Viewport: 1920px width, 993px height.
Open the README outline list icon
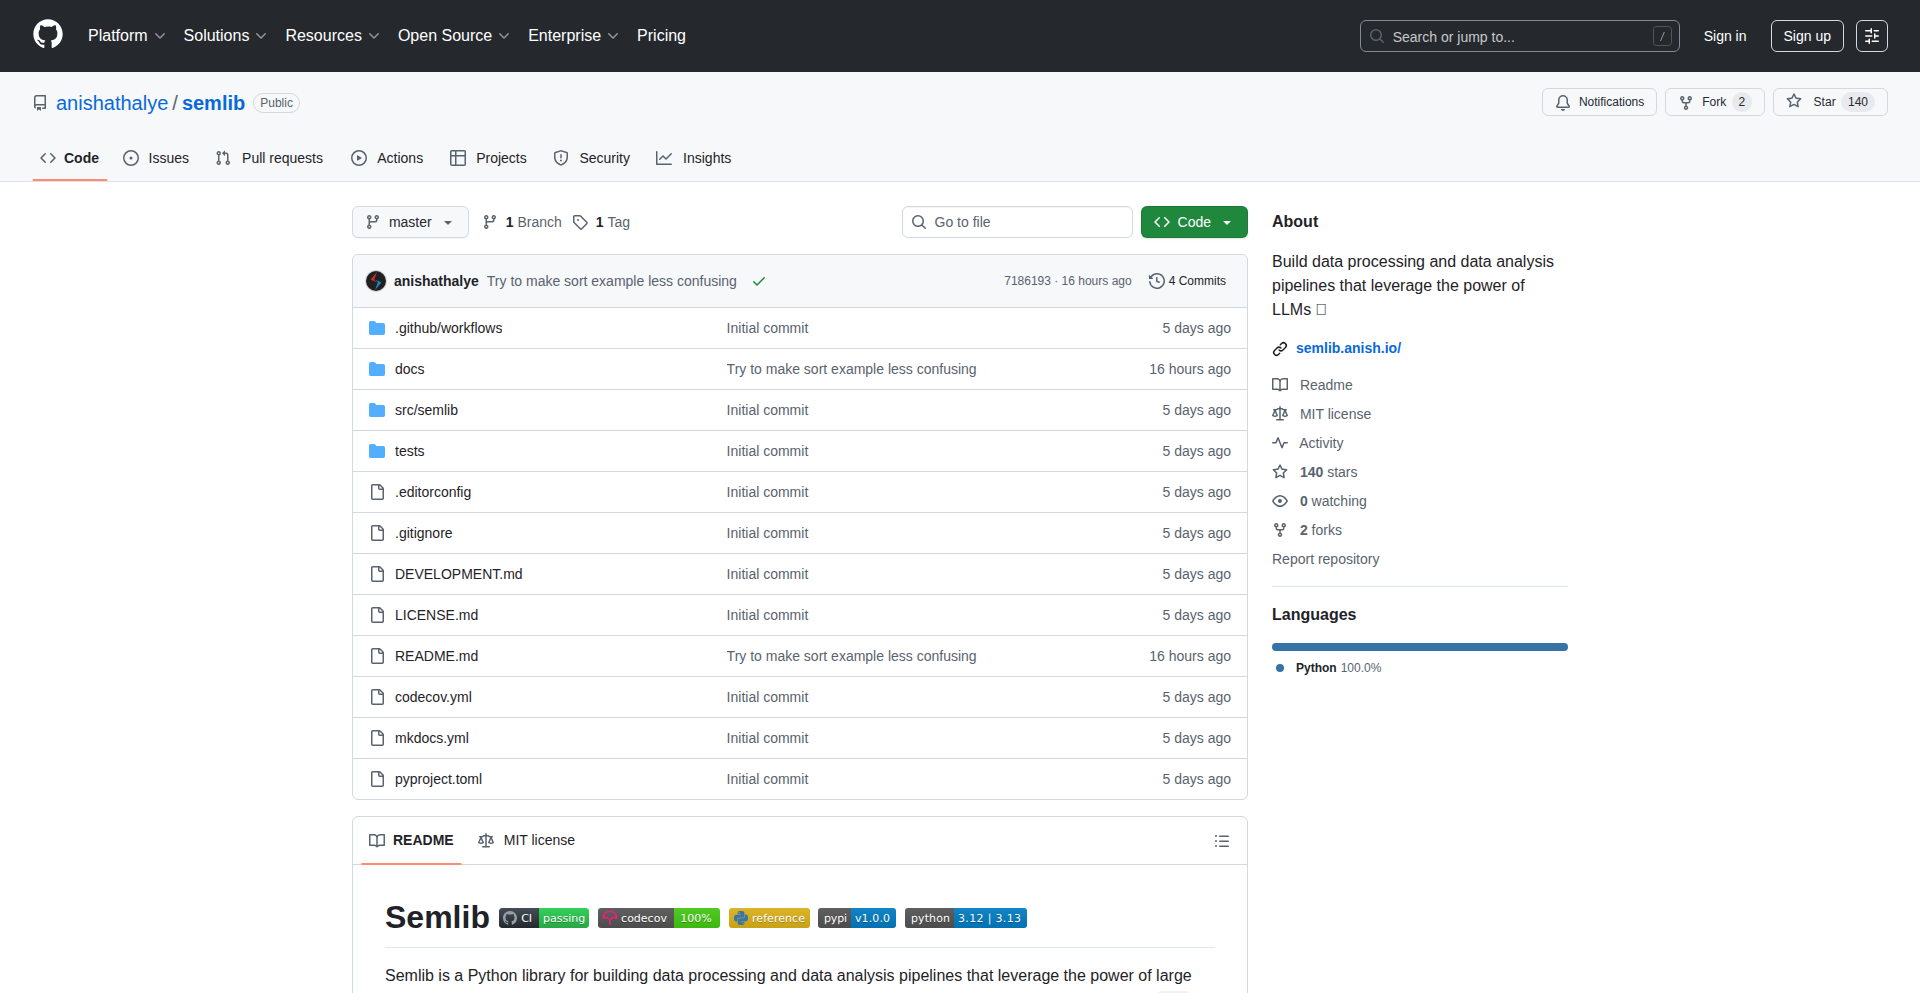pyautogui.click(x=1221, y=841)
